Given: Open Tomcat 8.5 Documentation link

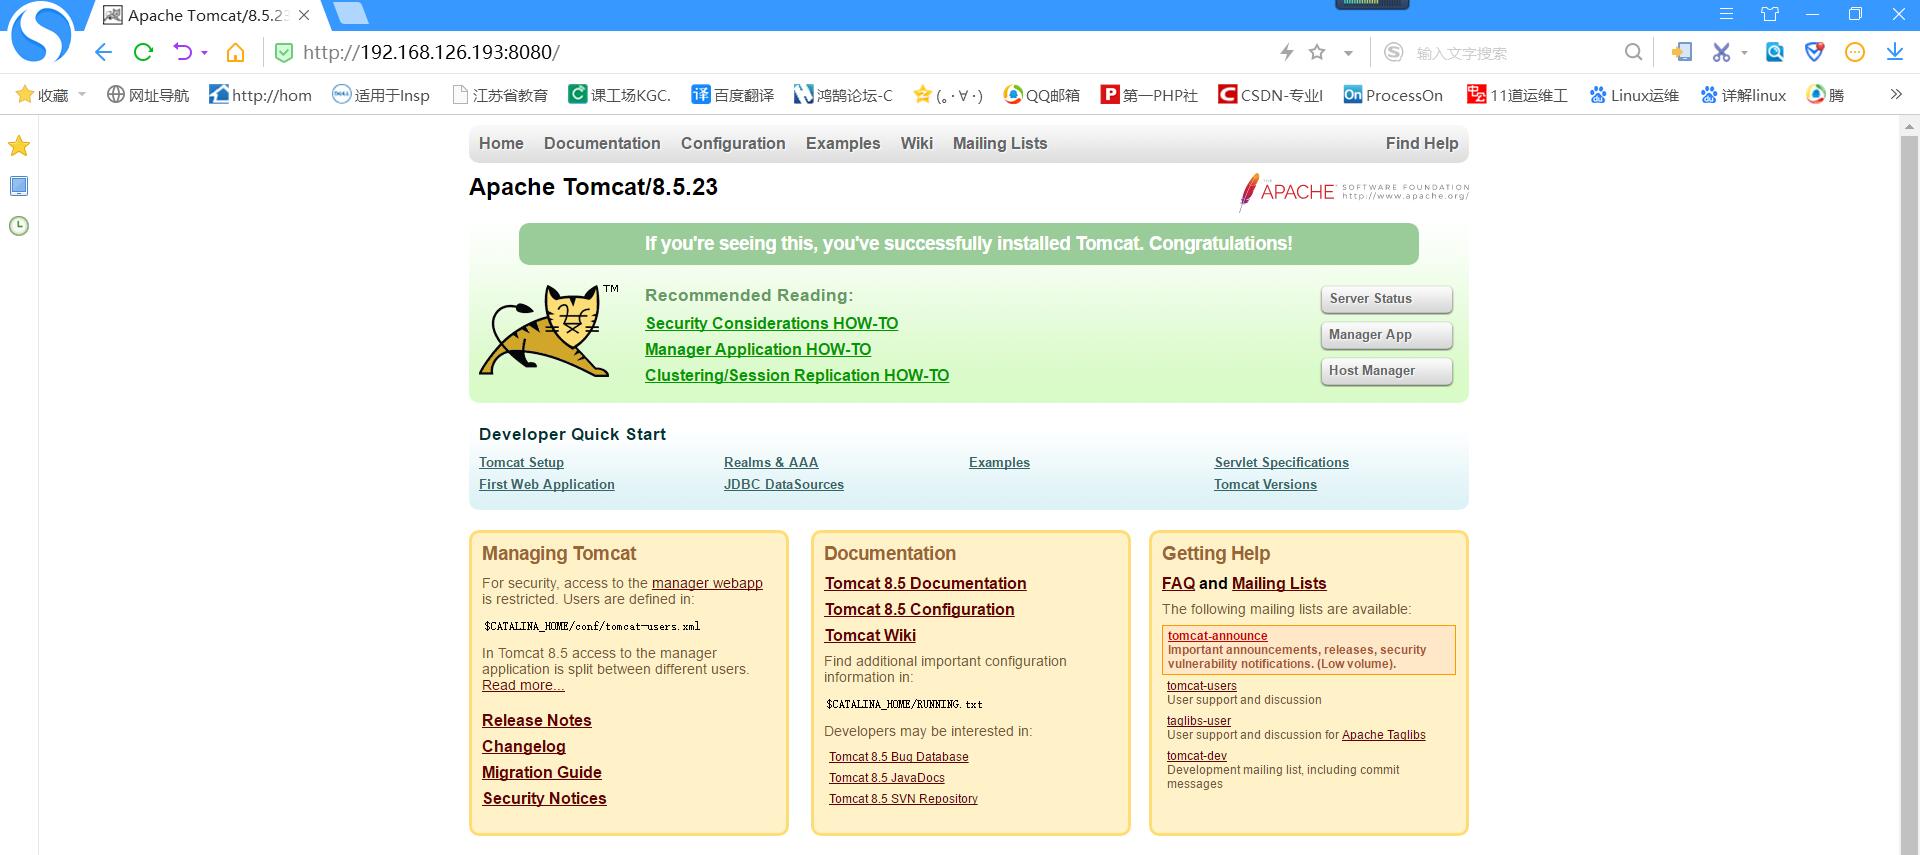Looking at the screenshot, I should point(926,583).
